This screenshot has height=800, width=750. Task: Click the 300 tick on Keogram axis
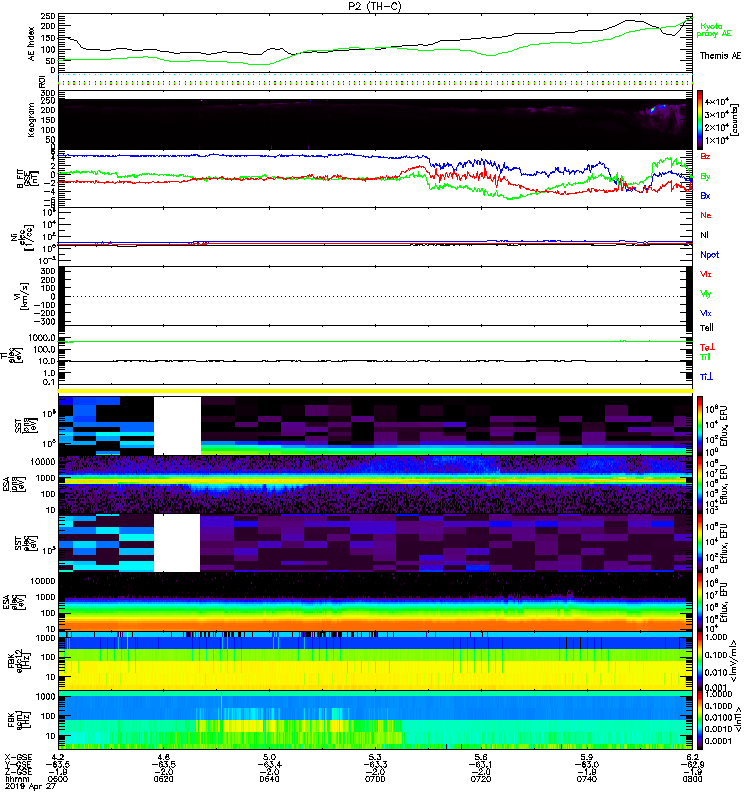point(48,93)
